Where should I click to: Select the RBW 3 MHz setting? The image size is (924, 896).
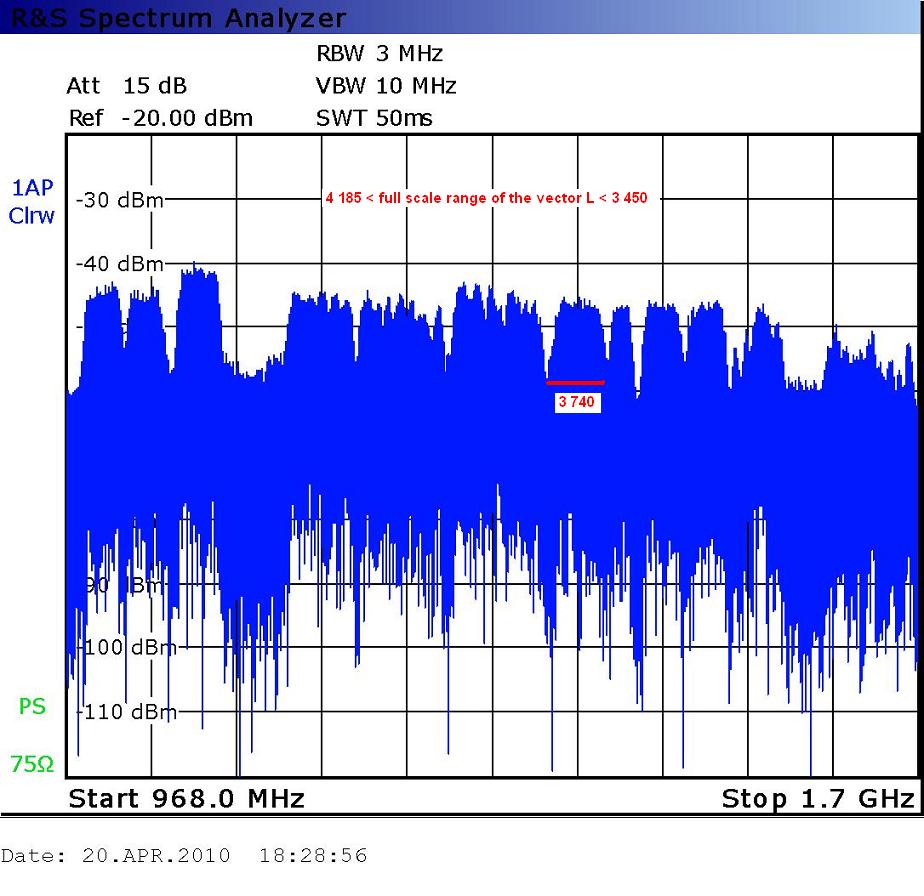379,54
